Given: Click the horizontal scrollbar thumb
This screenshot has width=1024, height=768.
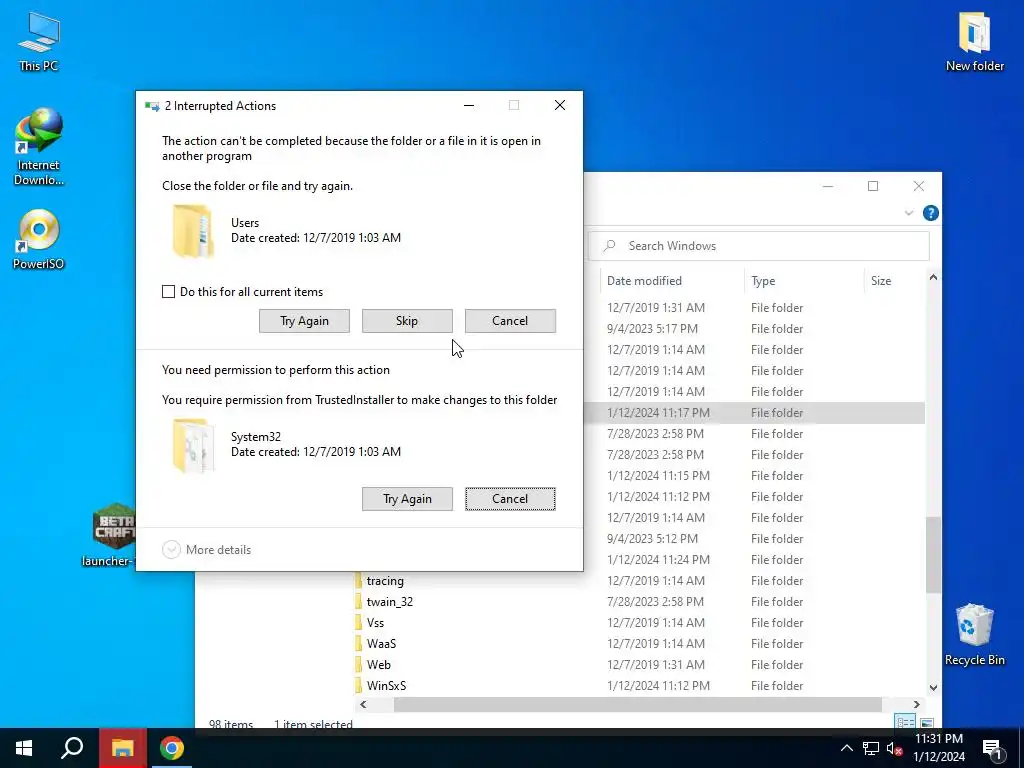Looking at the screenshot, I should click(637, 705).
